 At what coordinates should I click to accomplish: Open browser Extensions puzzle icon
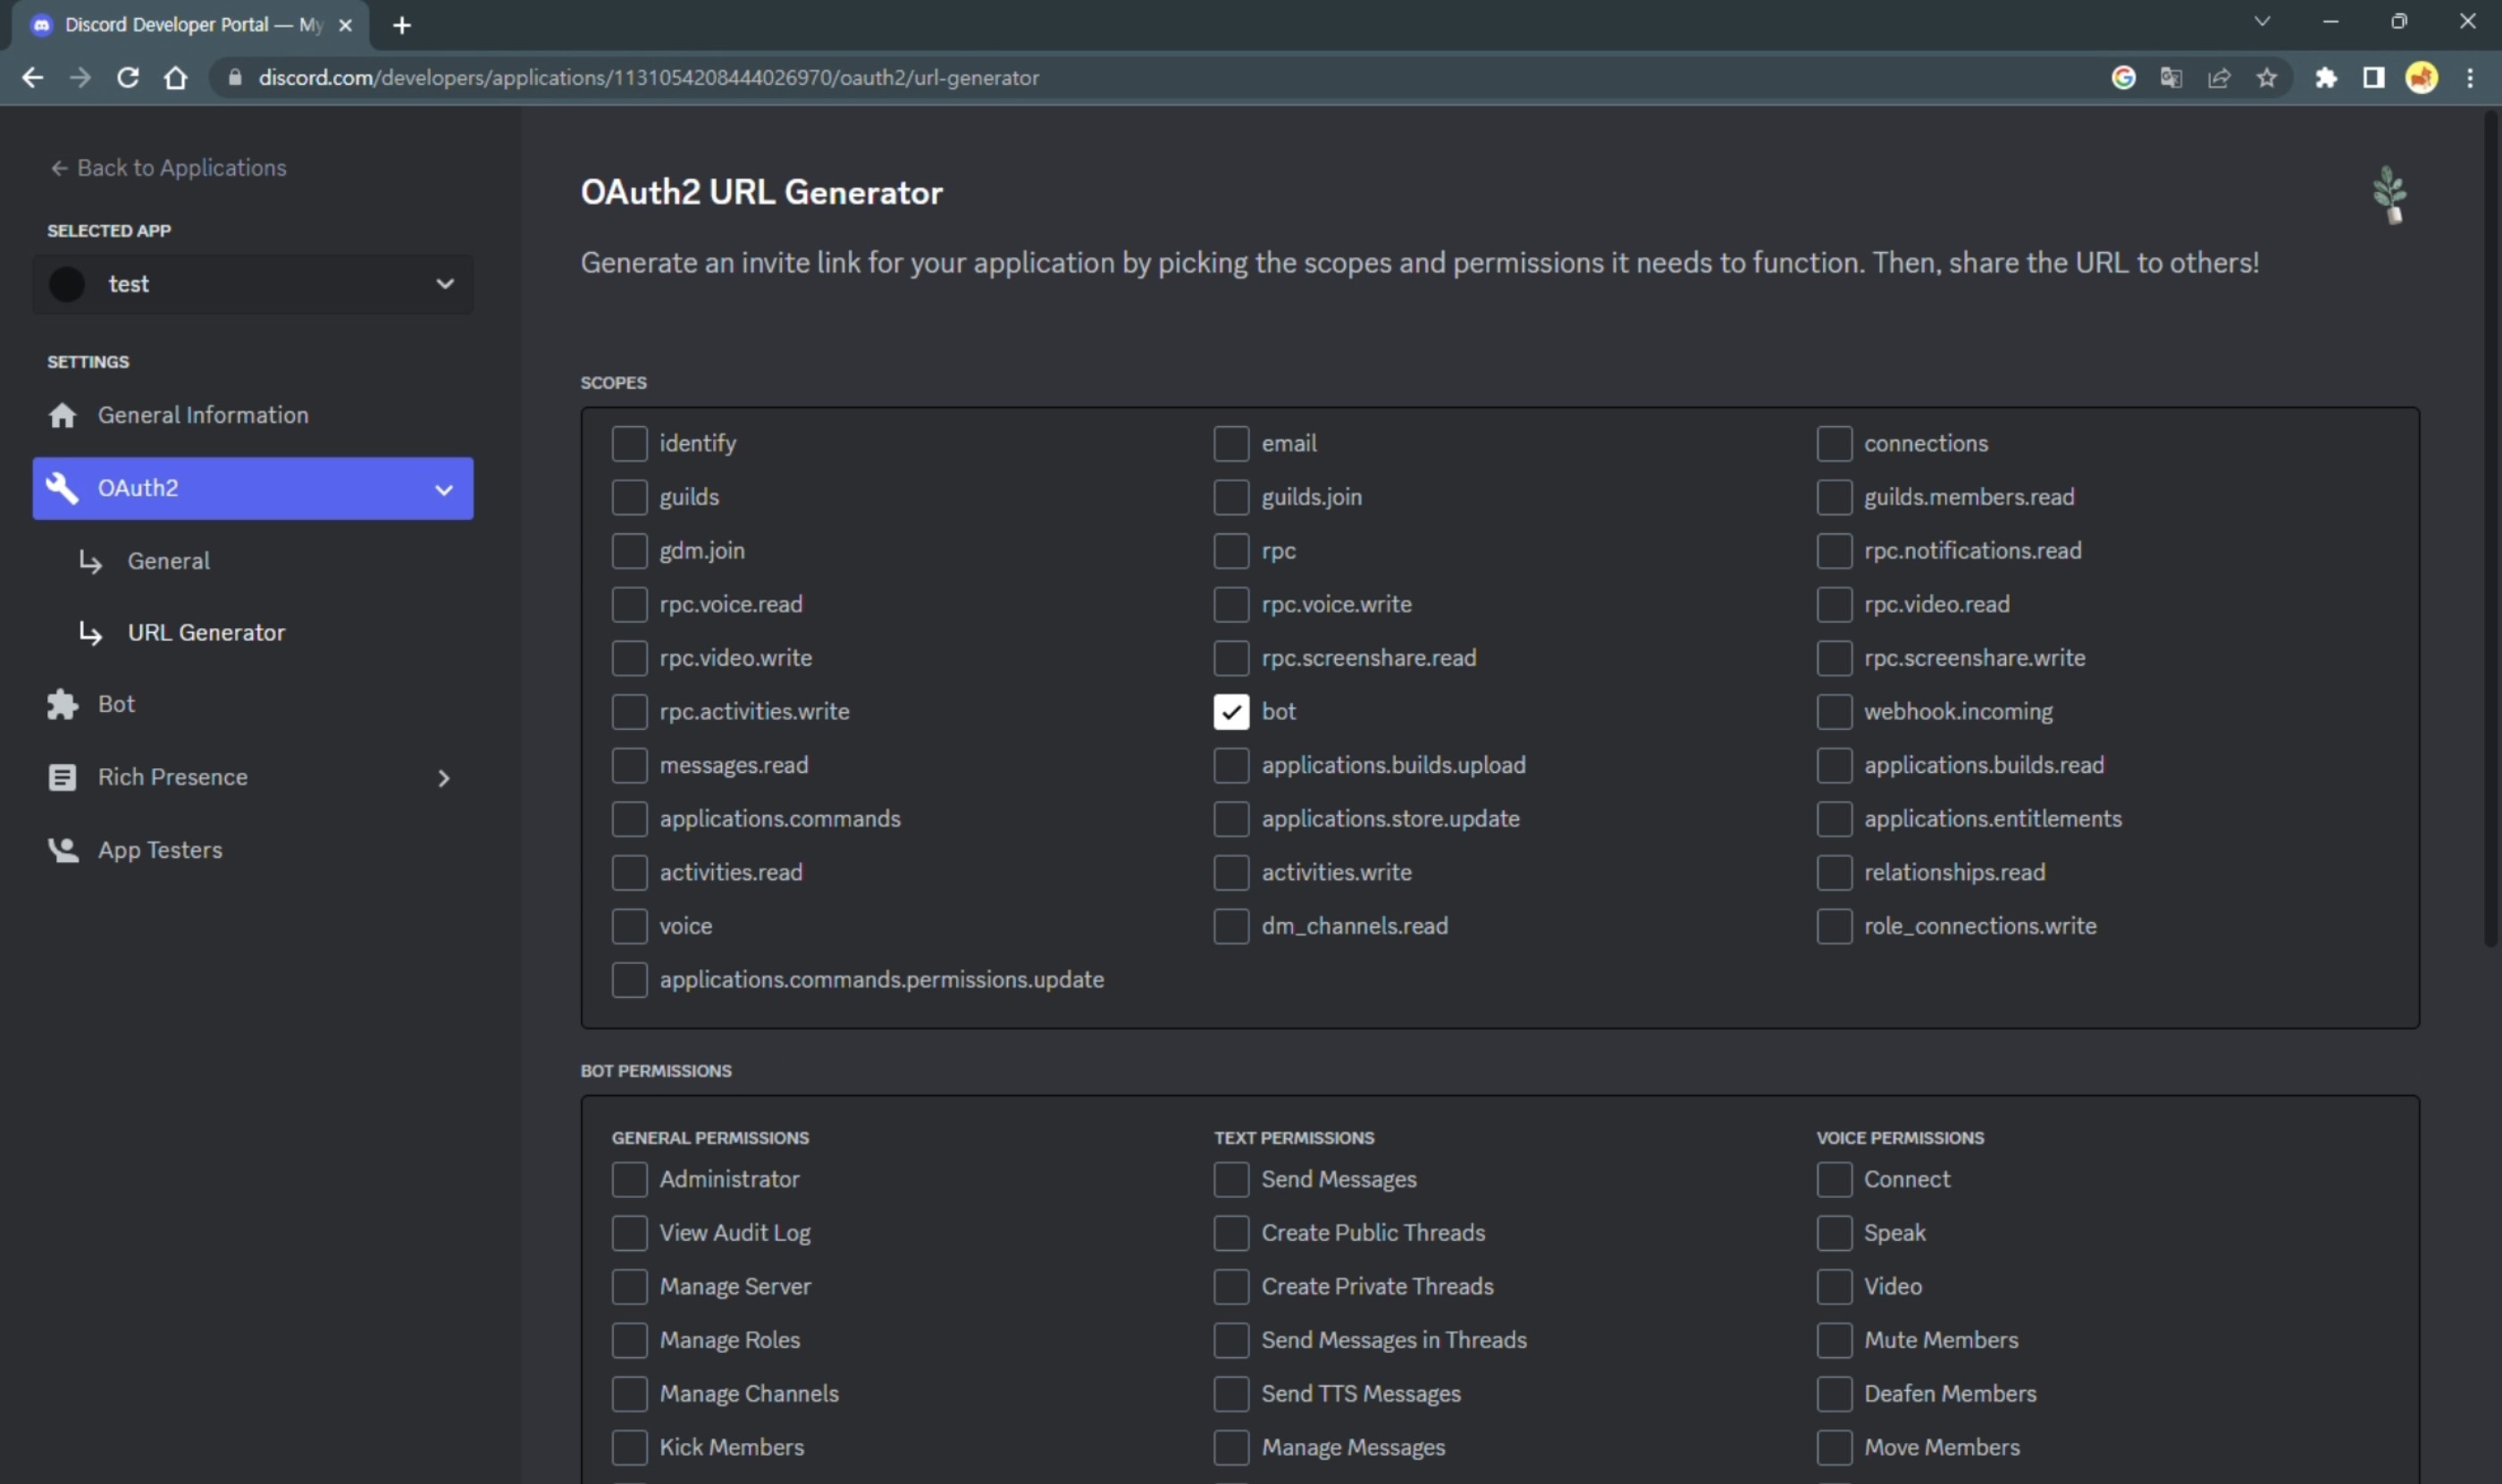click(x=2326, y=77)
